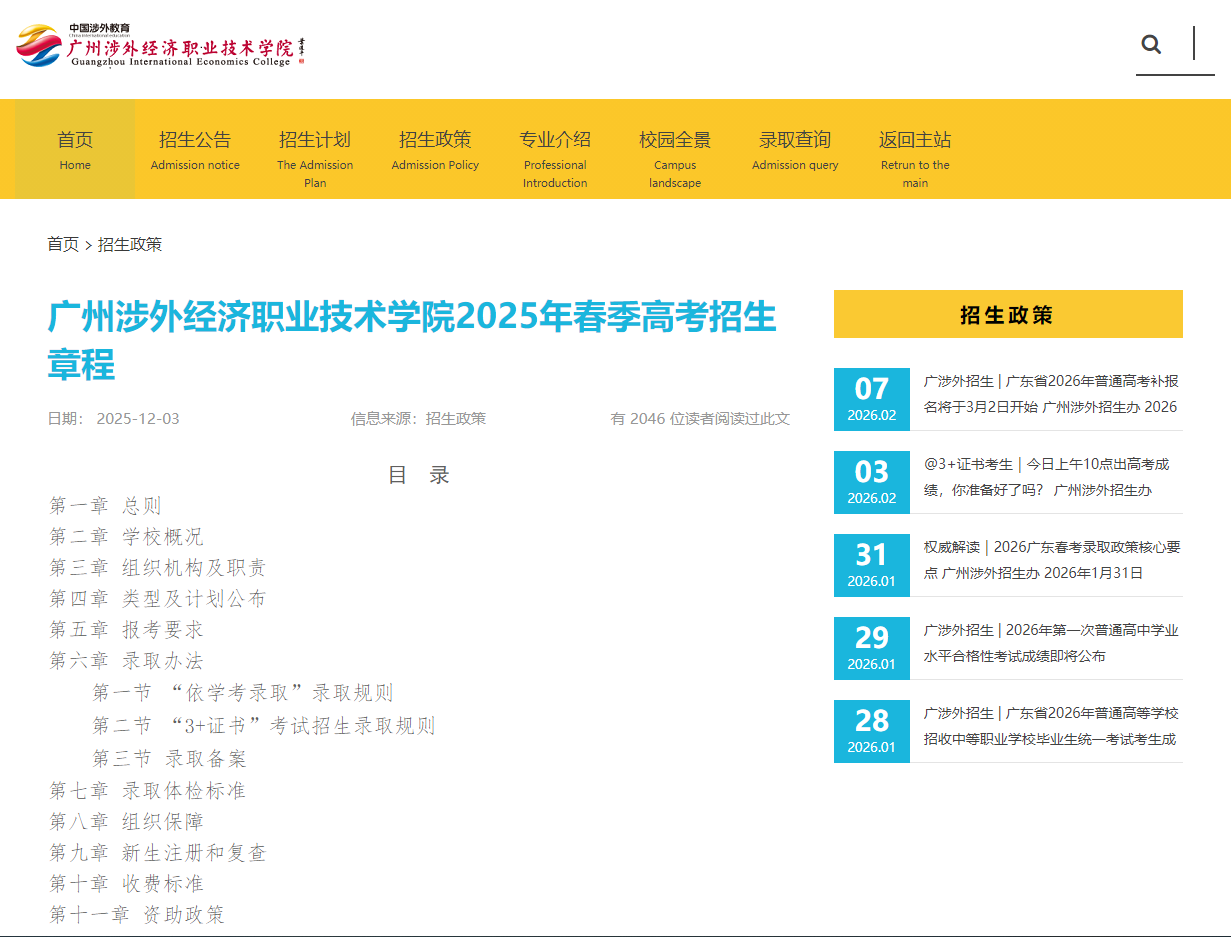Click the blue date block showing 29 2026.01

pos(871,648)
